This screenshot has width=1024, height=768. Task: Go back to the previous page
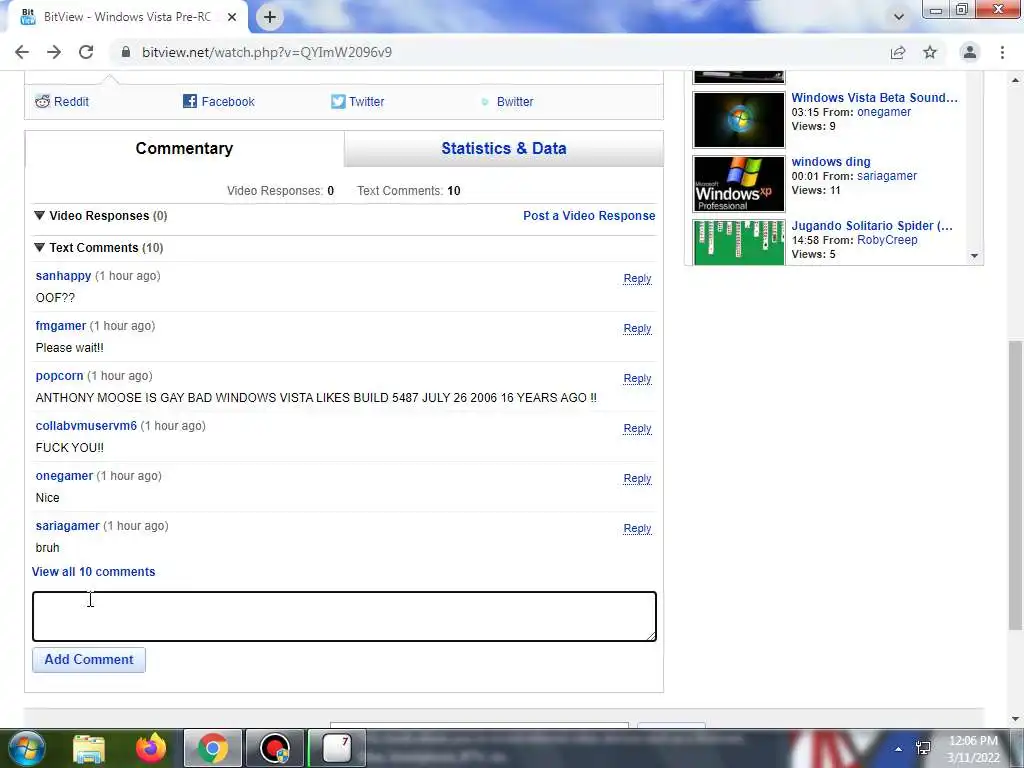point(22,52)
